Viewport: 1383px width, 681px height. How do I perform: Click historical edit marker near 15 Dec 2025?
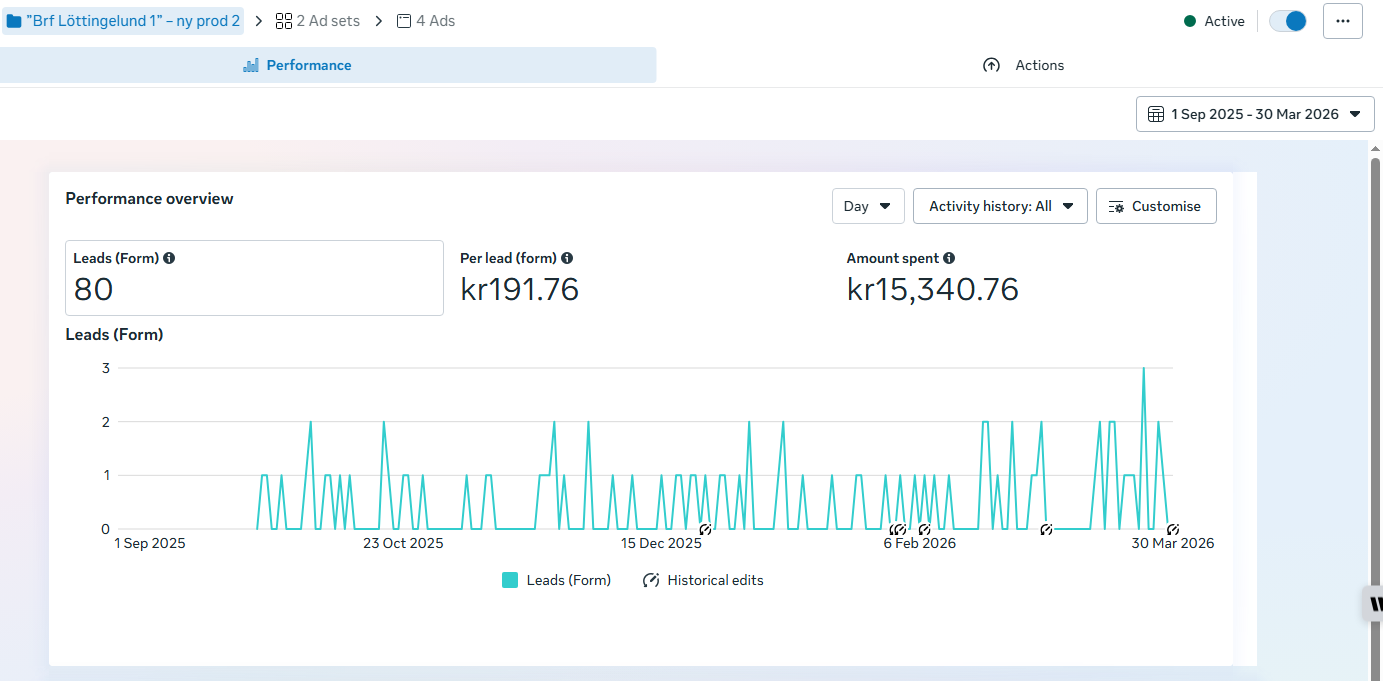(x=705, y=529)
